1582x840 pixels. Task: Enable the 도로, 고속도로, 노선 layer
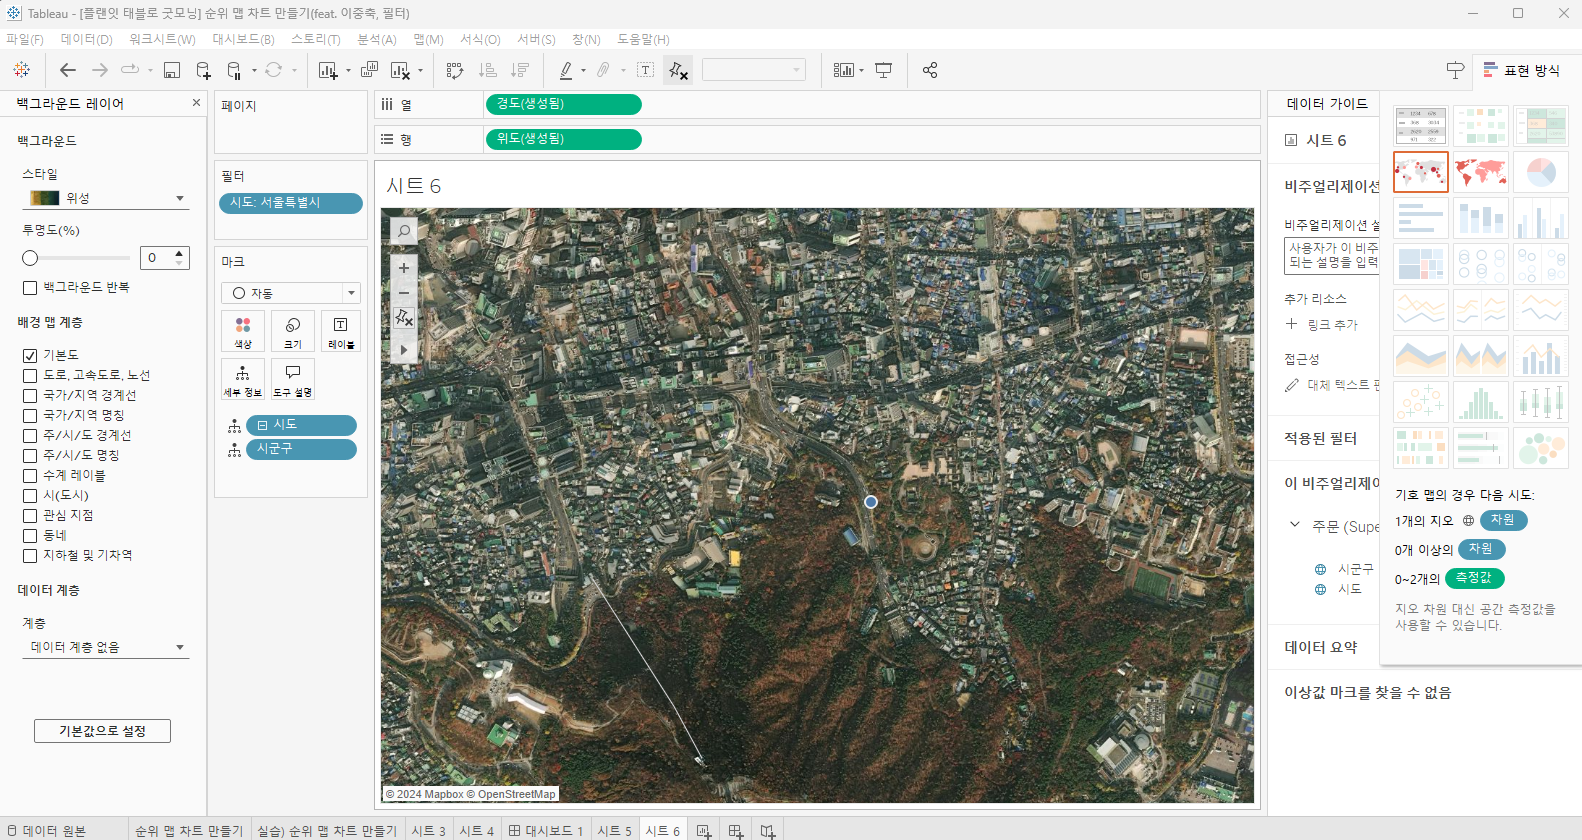tap(30, 375)
